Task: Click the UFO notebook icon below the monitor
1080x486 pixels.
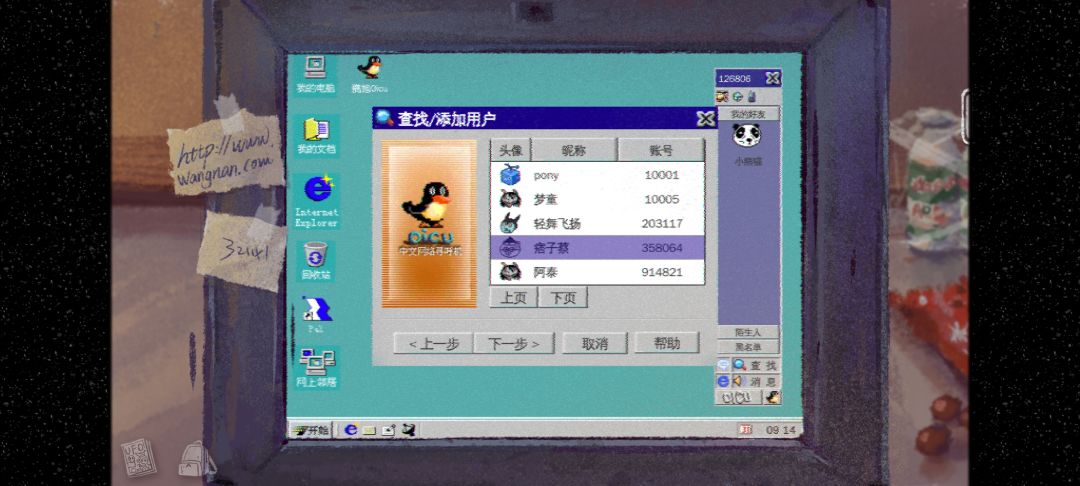Action: pyautogui.click(x=138, y=458)
